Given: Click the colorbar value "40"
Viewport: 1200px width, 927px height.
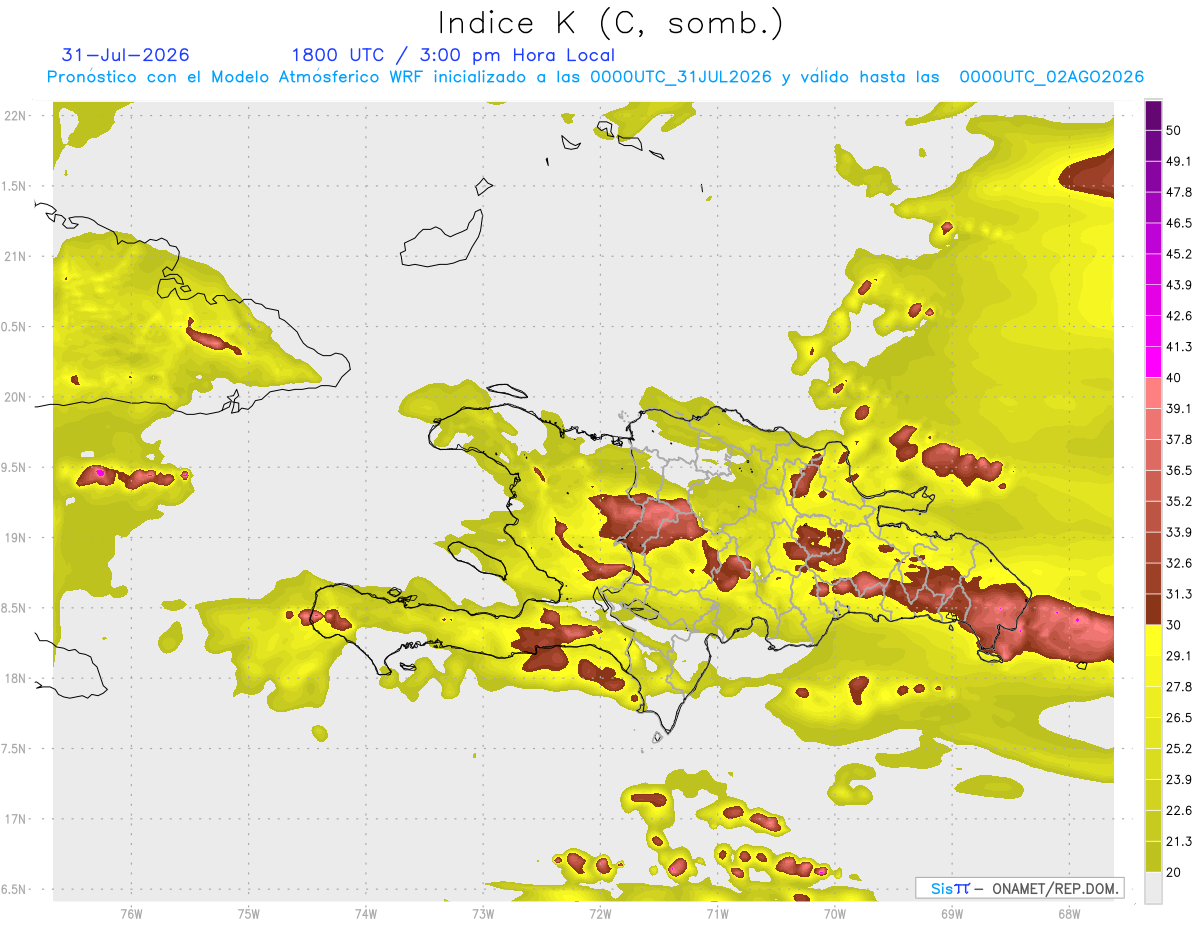Looking at the screenshot, I should [1174, 378].
